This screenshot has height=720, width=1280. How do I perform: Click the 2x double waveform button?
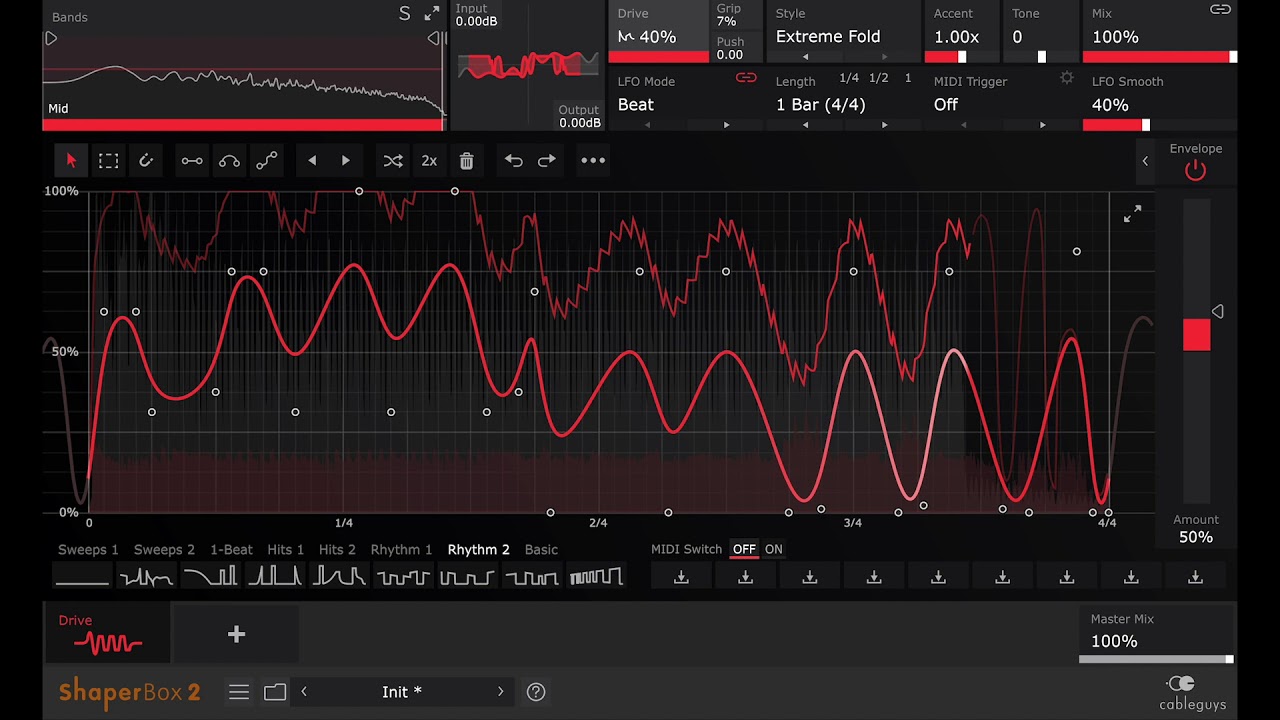pyautogui.click(x=429, y=160)
